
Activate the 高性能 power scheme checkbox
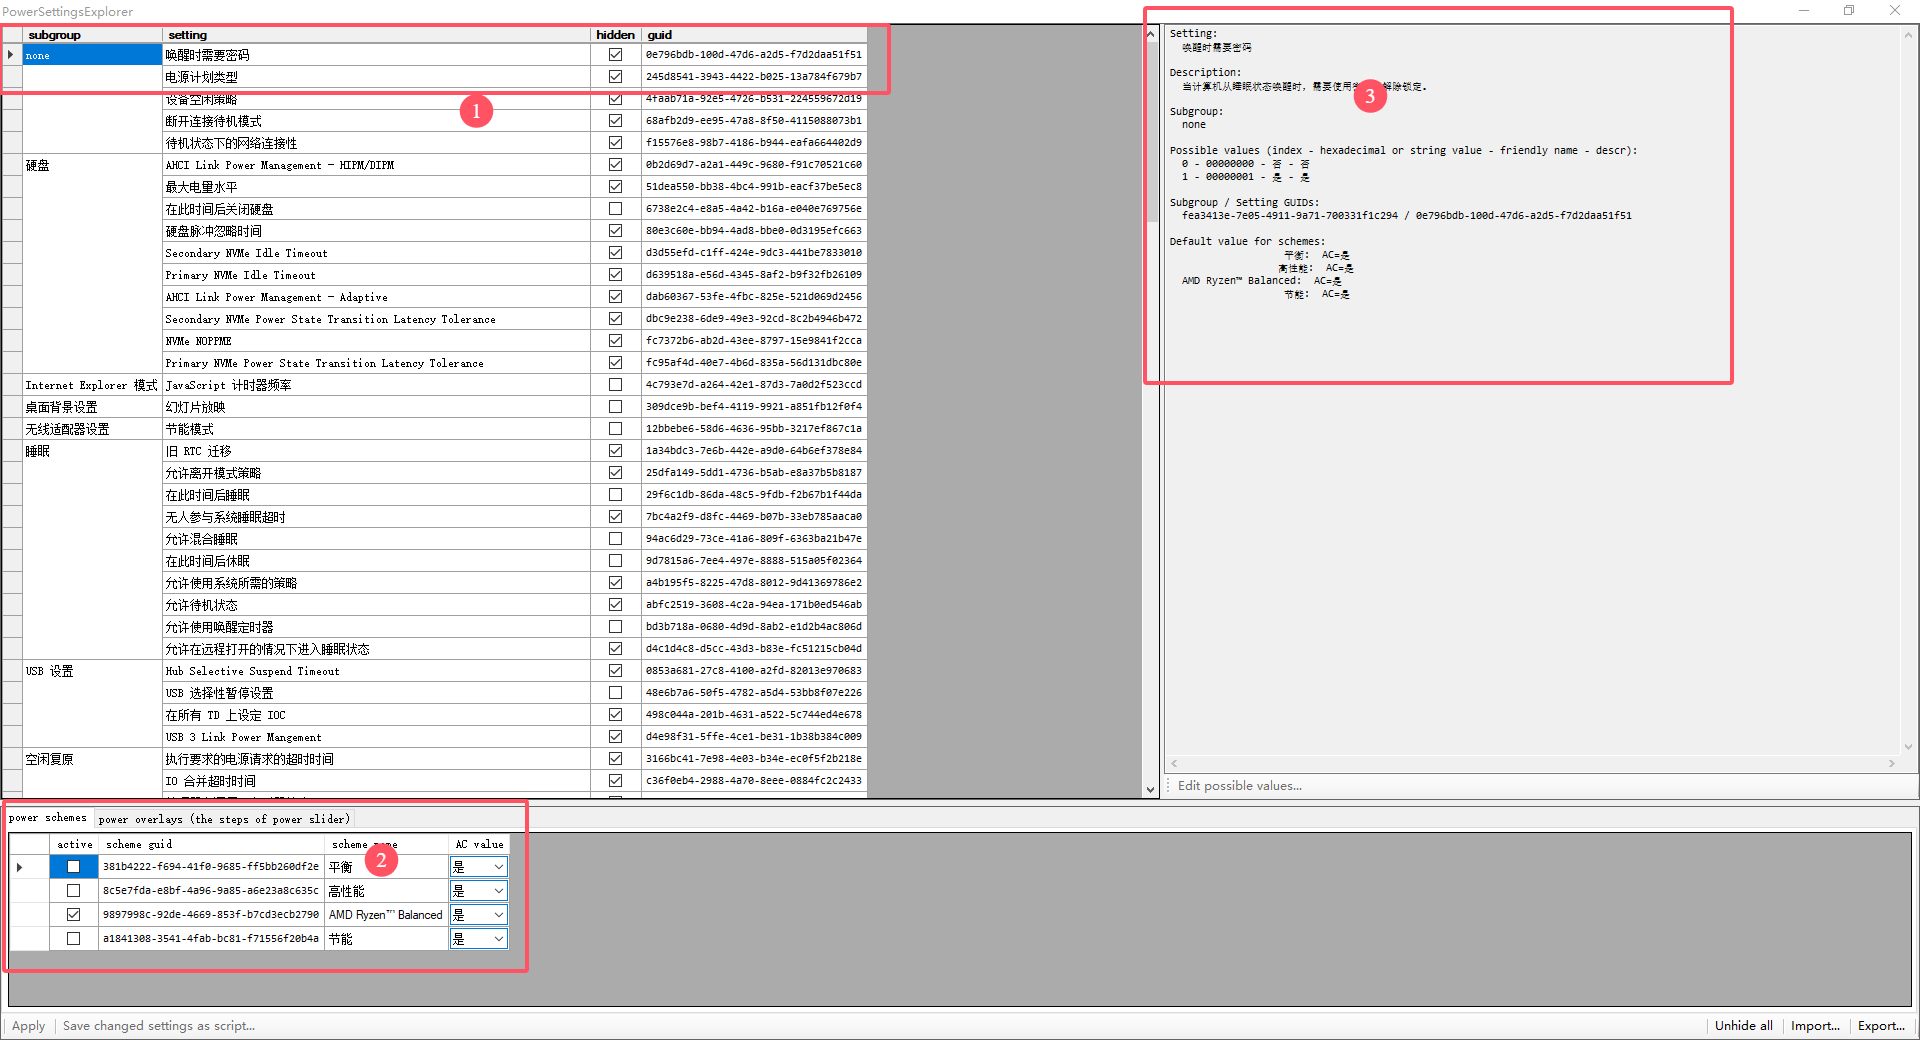coord(73,891)
